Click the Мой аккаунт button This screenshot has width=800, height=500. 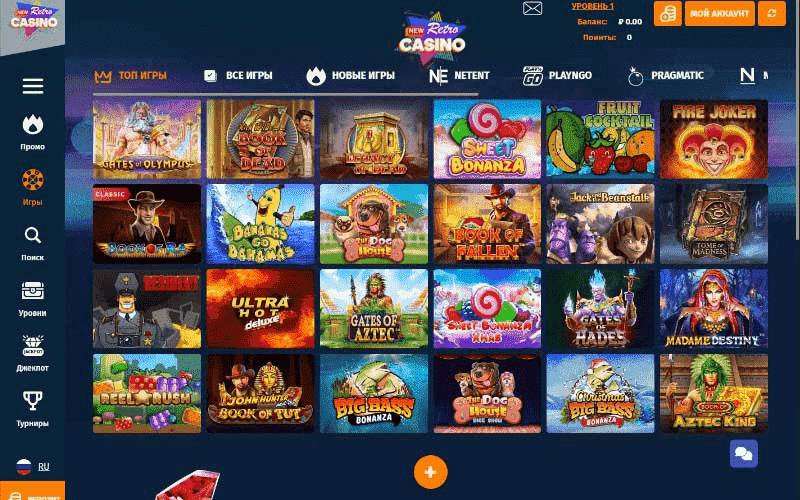click(x=719, y=13)
